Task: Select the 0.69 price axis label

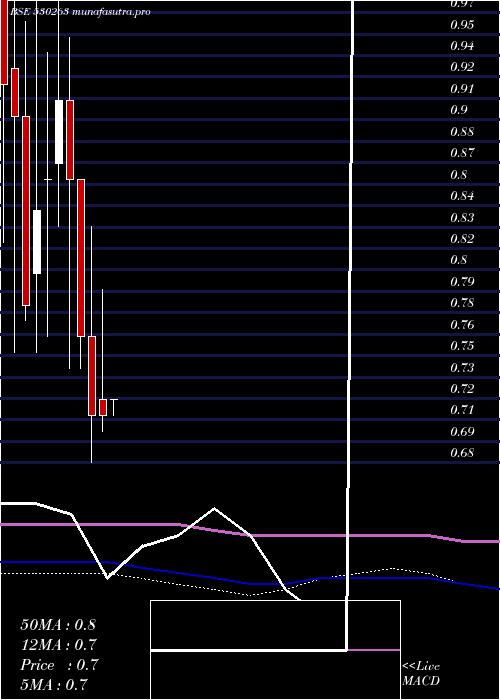Action: click(x=462, y=432)
